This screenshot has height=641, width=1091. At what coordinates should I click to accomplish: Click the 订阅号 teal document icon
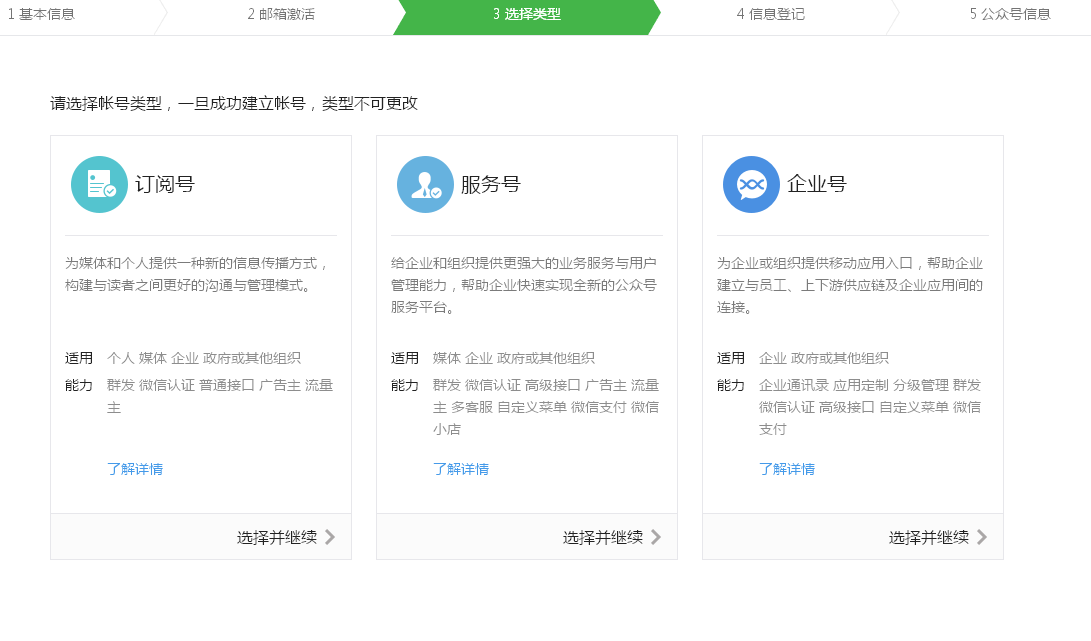pos(99,185)
